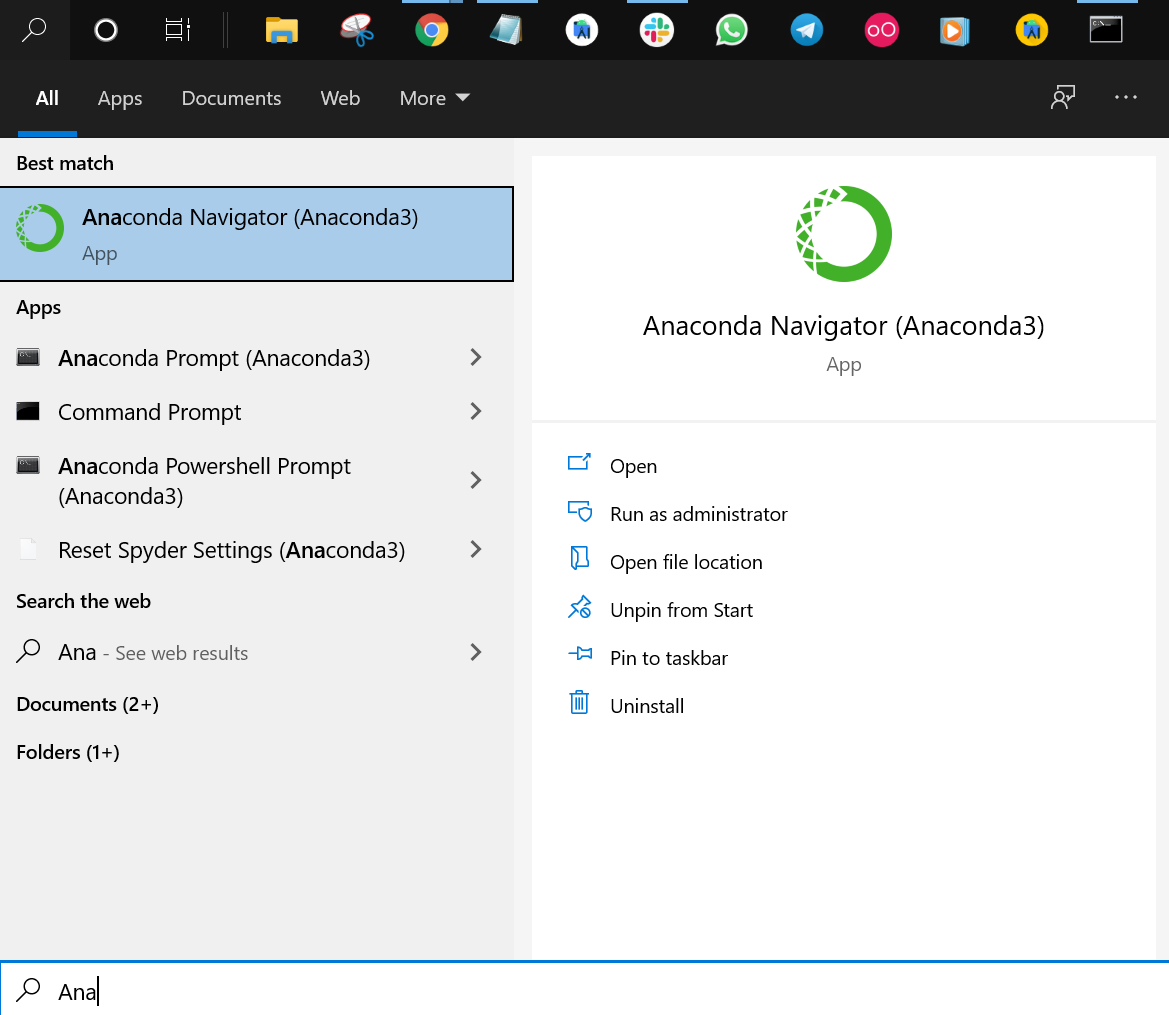Open File Explorer from the taskbar
Image resolution: width=1169 pixels, height=1015 pixels.
pos(282,31)
